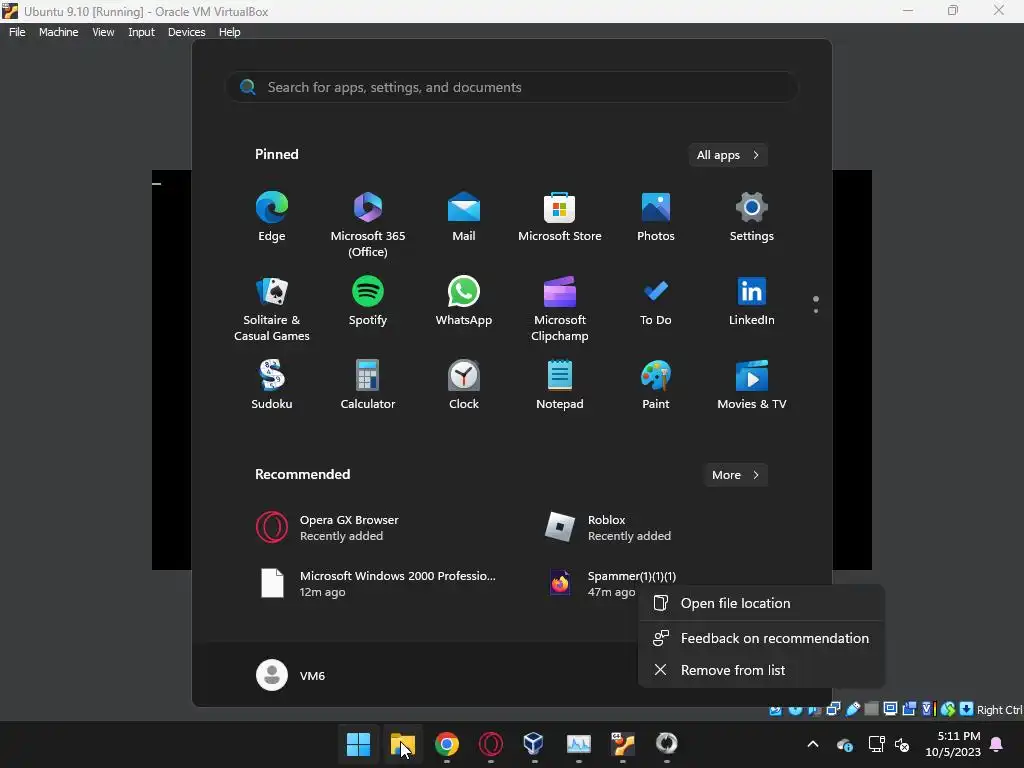Select Remove from list
Image resolution: width=1024 pixels, height=768 pixels.
click(761, 670)
